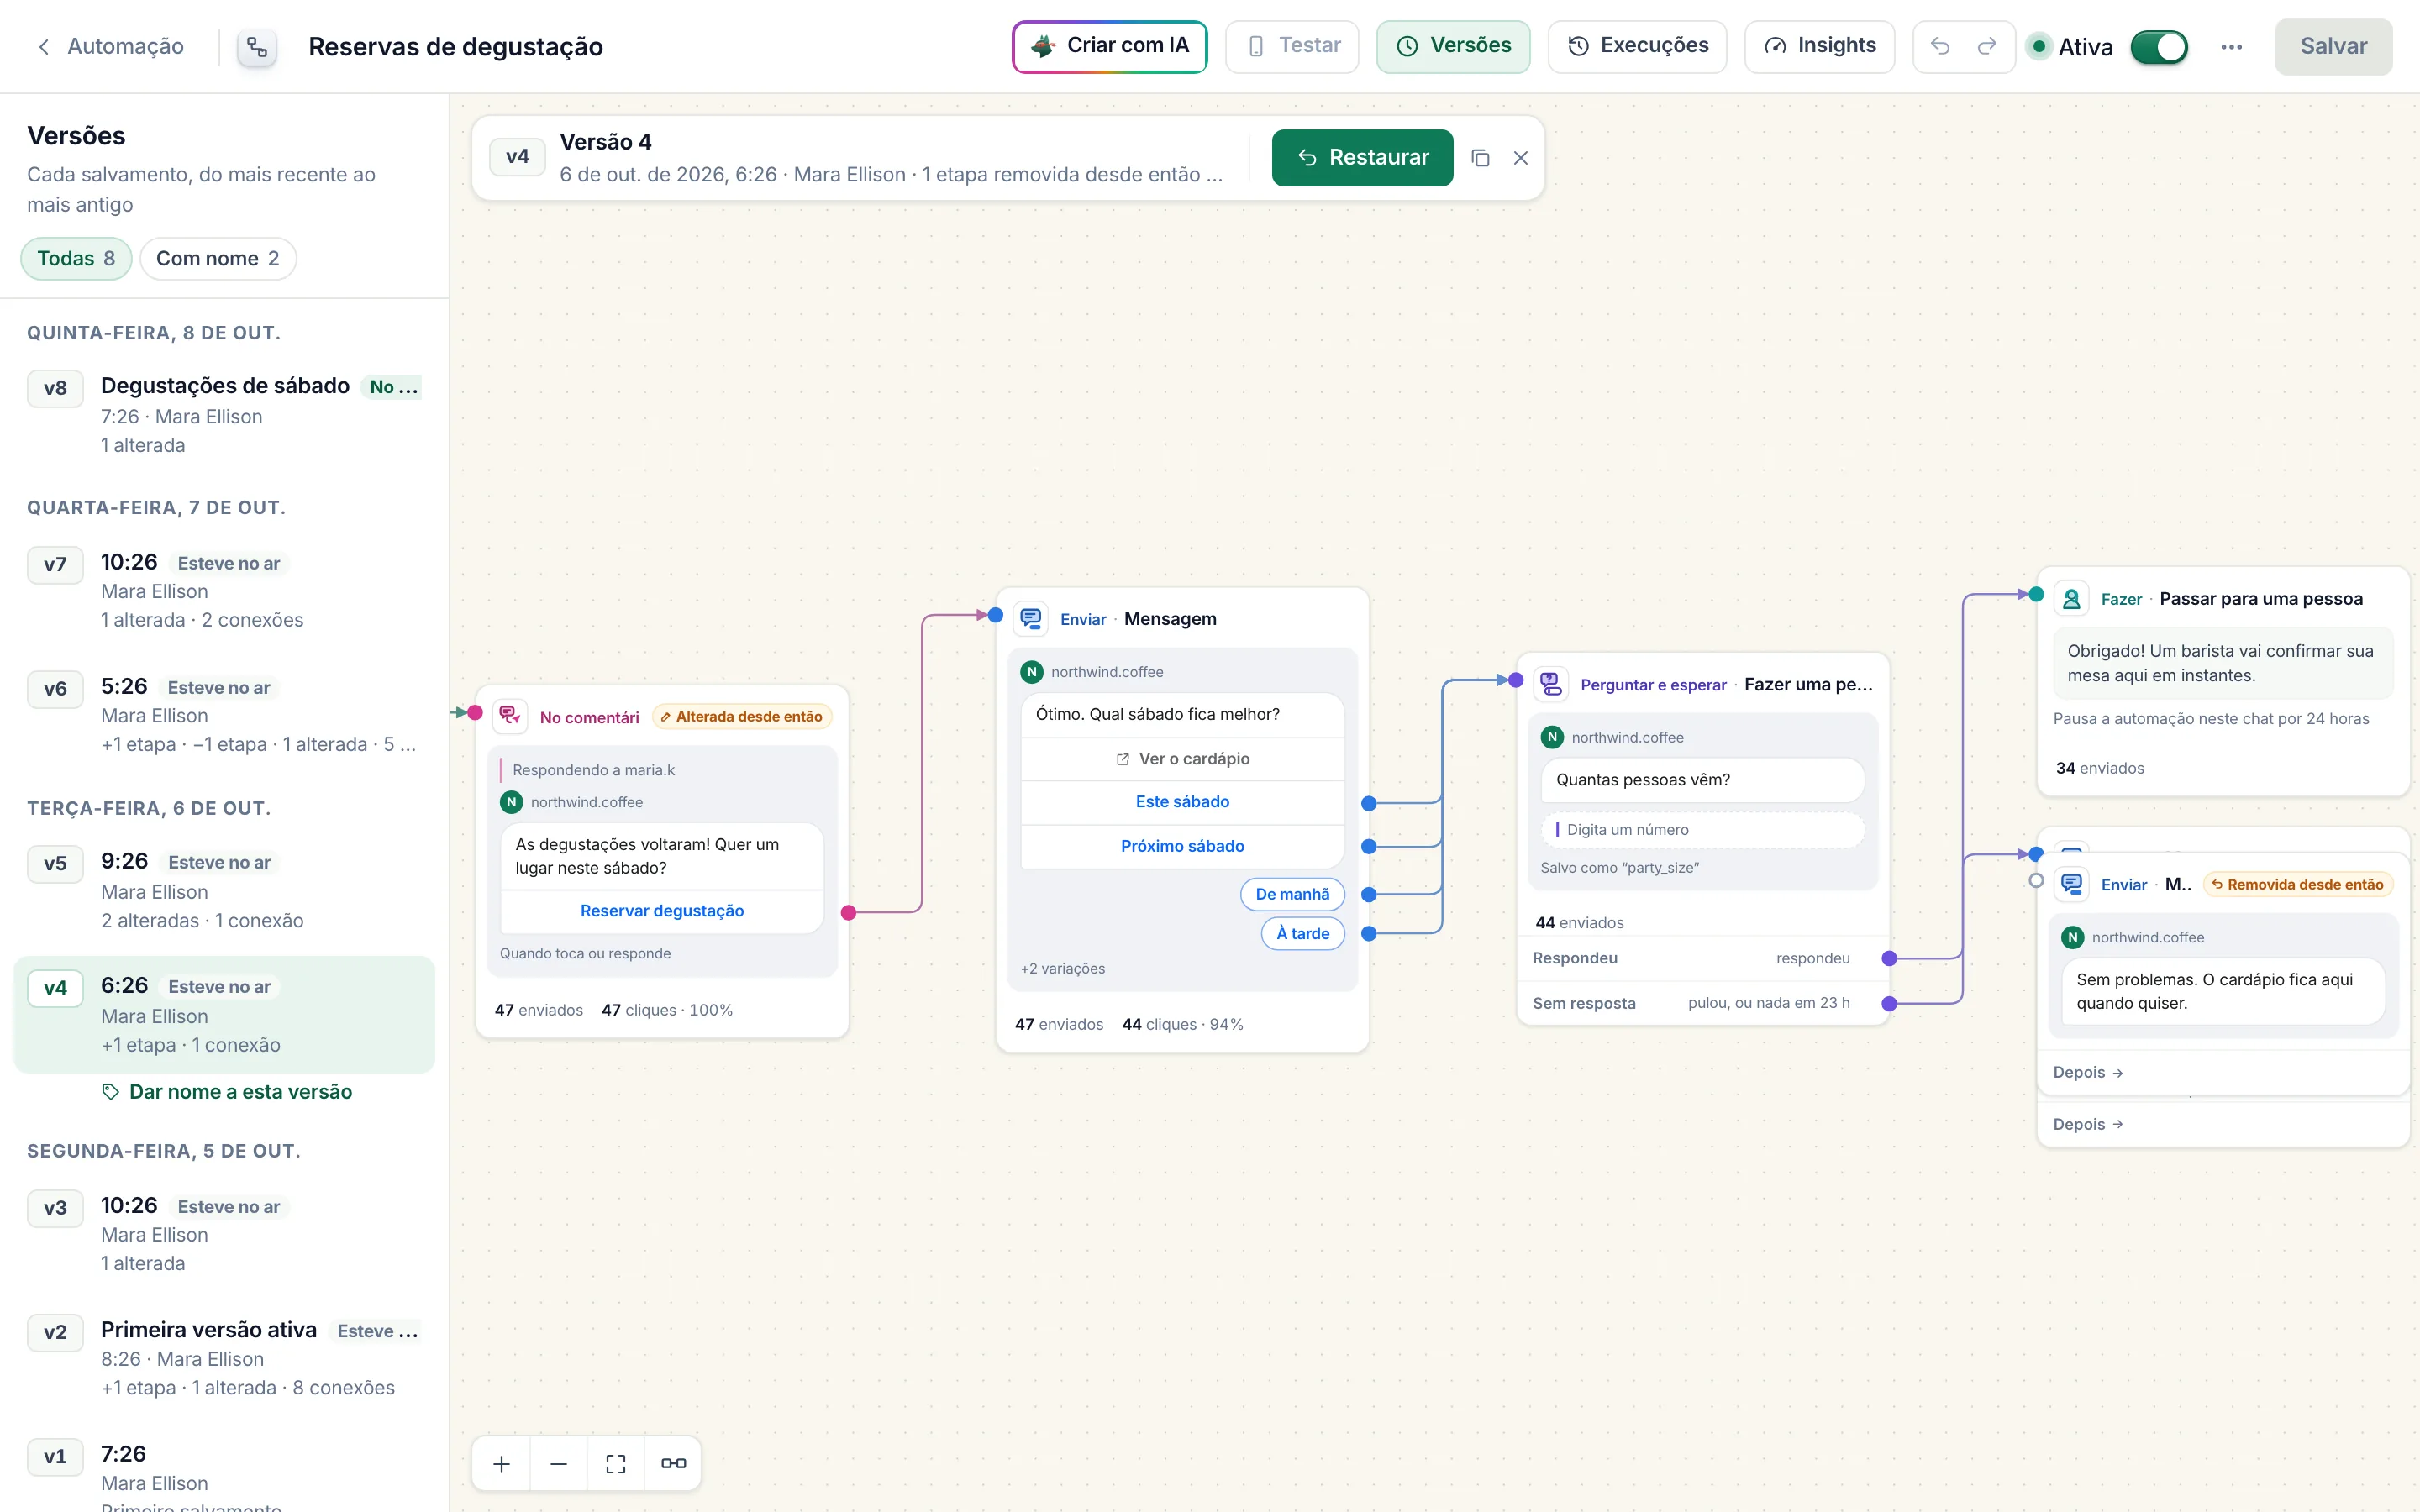Close the Versão 4 preview banner
This screenshot has height=1512, width=2420.
coord(1521,158)
